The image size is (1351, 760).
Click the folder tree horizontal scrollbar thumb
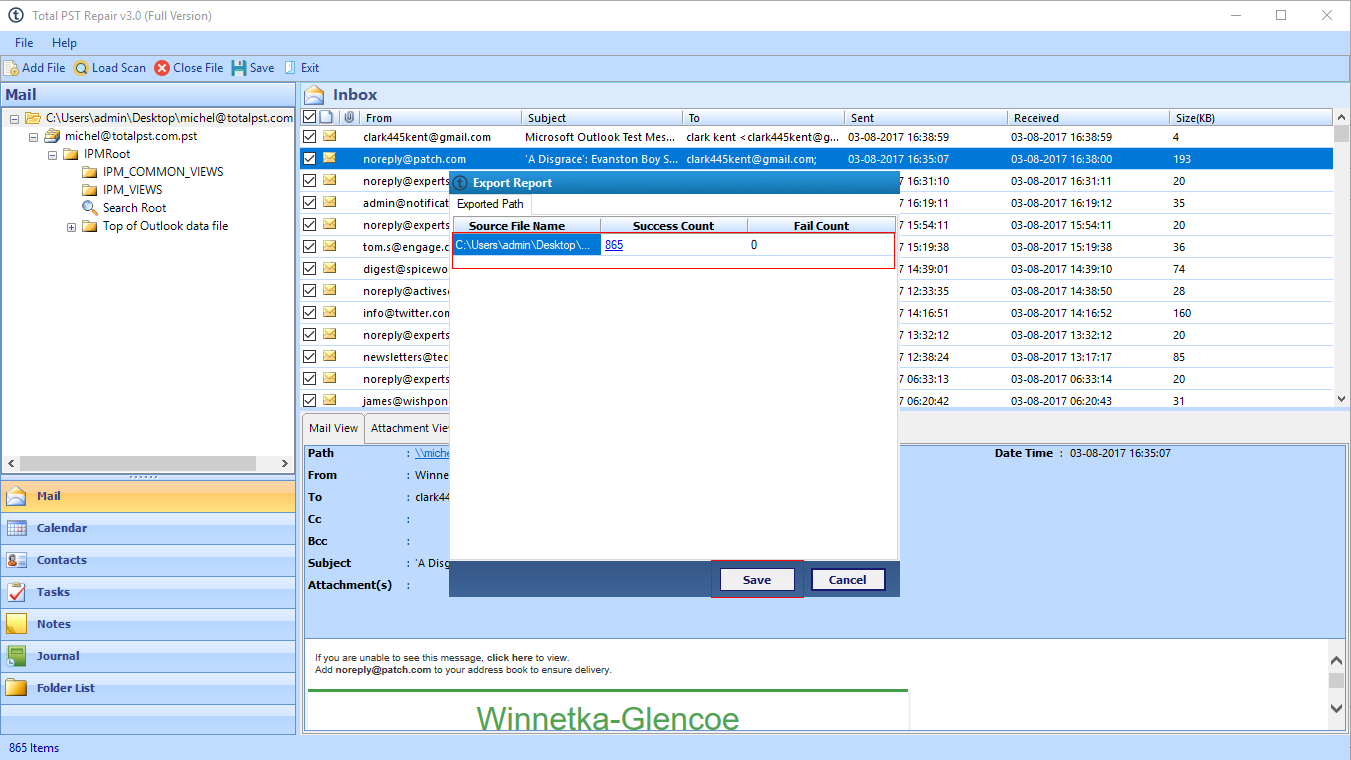click(138, 464)
